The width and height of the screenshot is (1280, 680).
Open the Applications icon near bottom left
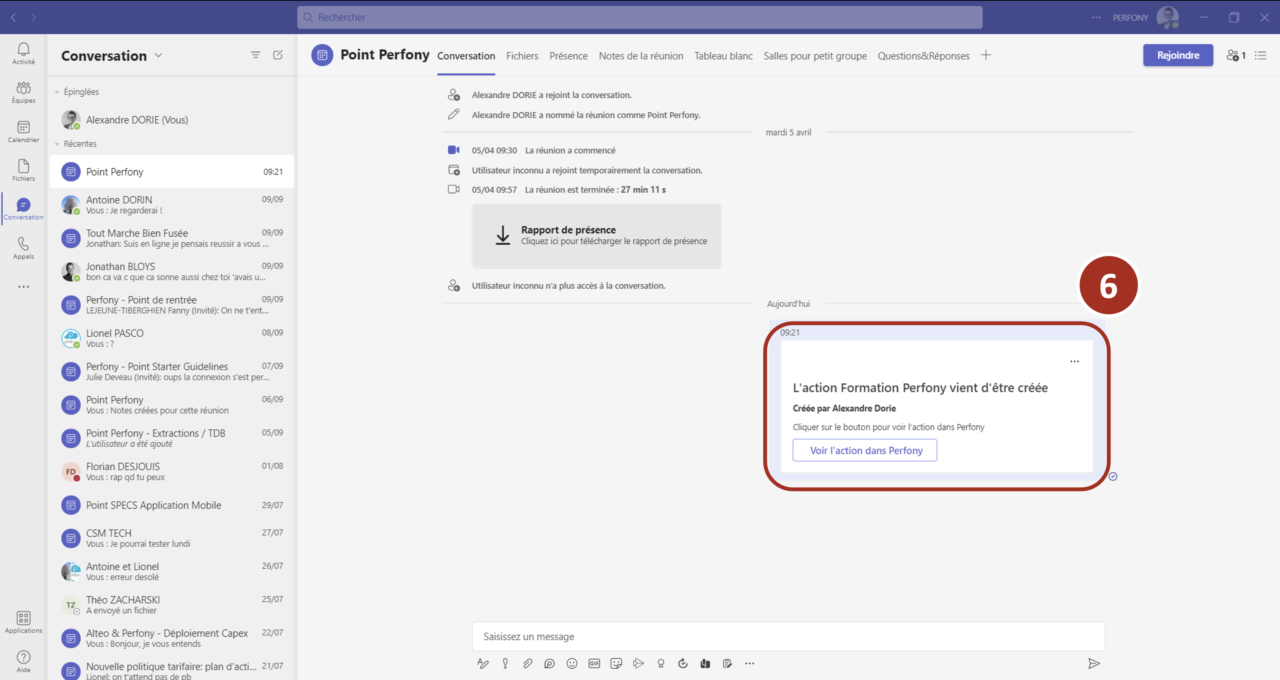coord(22,621)
